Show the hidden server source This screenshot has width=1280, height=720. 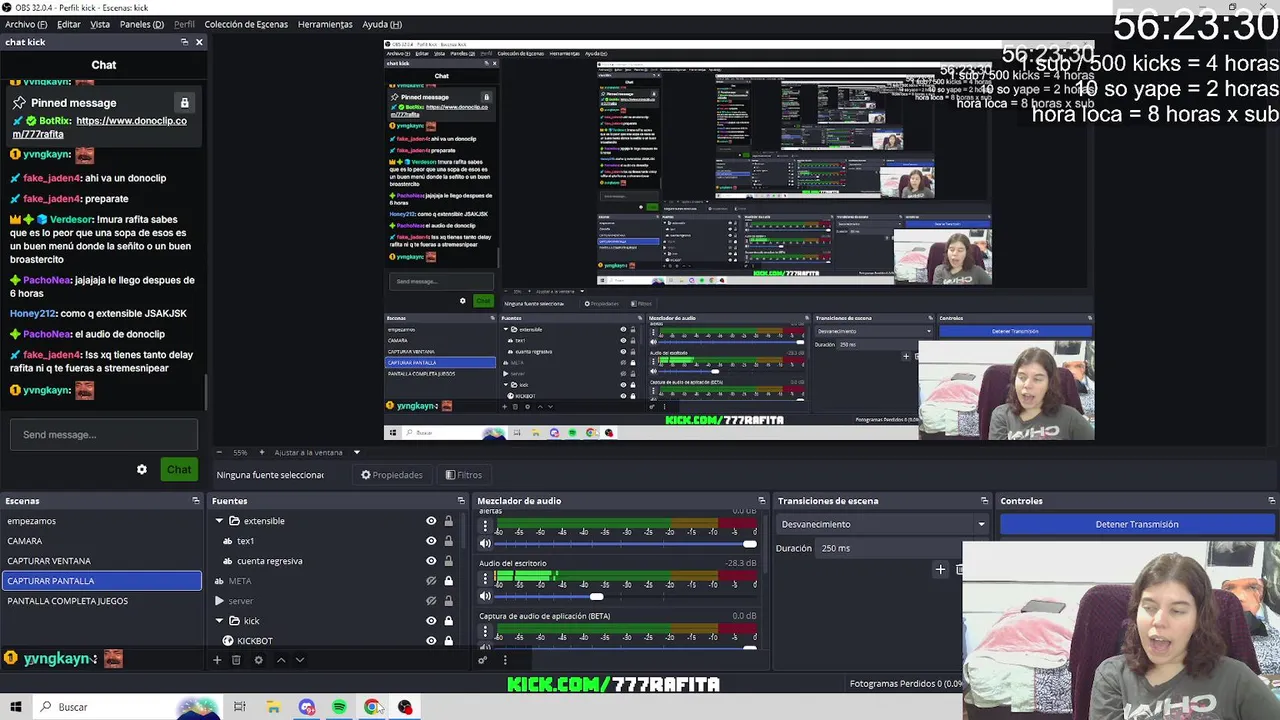coord(431,601)
